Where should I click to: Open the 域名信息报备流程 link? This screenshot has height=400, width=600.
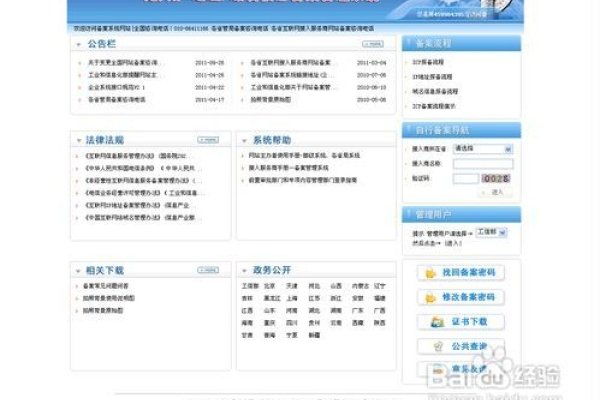435,91
